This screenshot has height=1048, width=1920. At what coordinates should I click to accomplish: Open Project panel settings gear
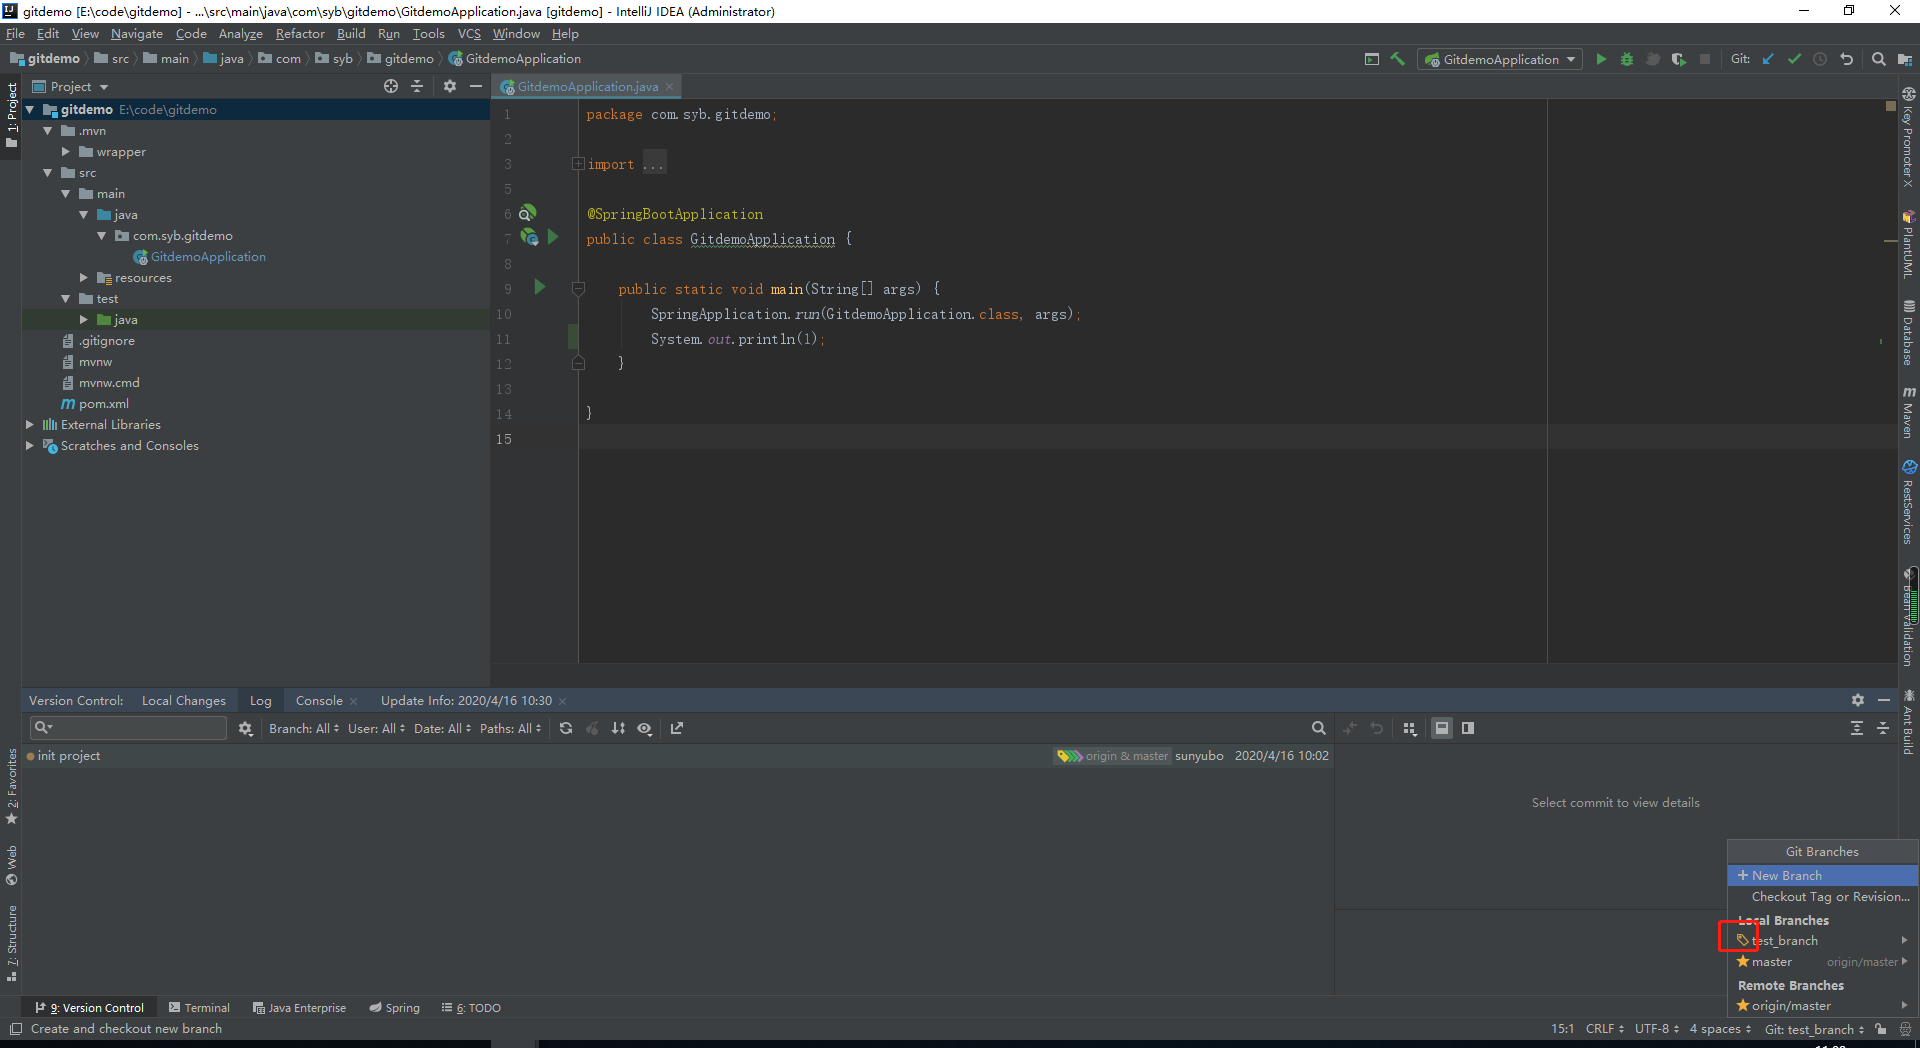click(450, 86)
